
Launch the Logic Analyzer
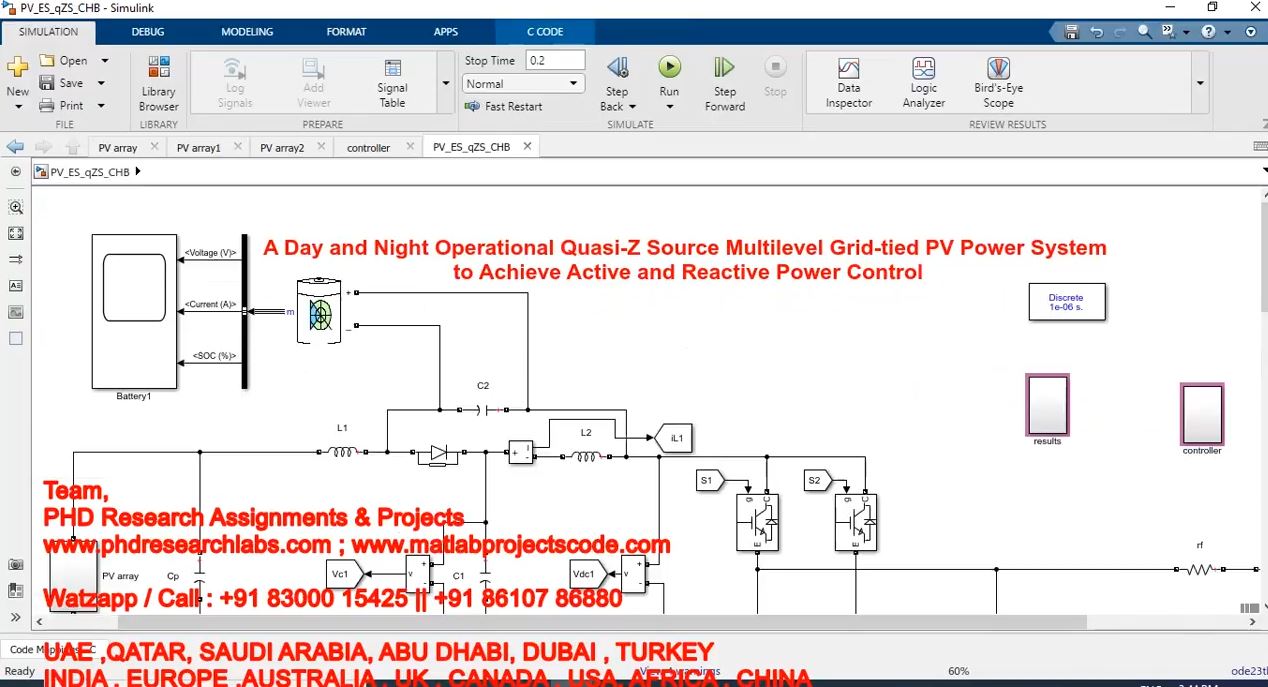(923, 82)
